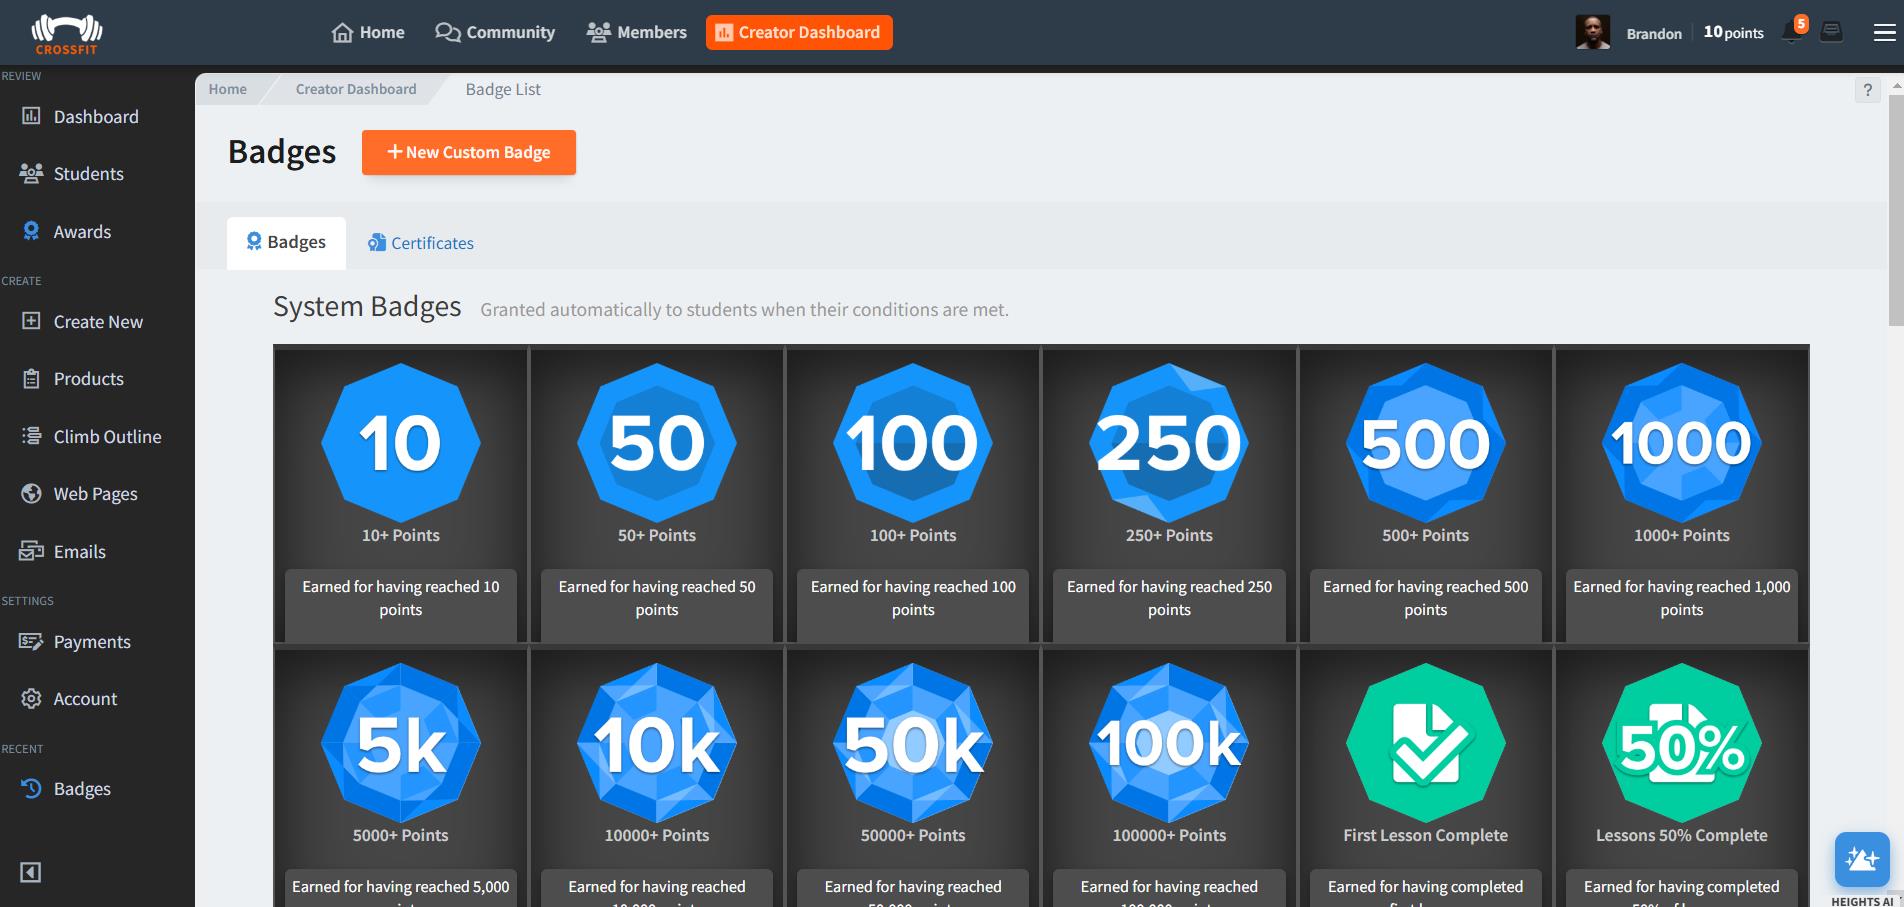Open the notifications bell icon
Screen dimensions: 1904x907
coord(1794,31)
